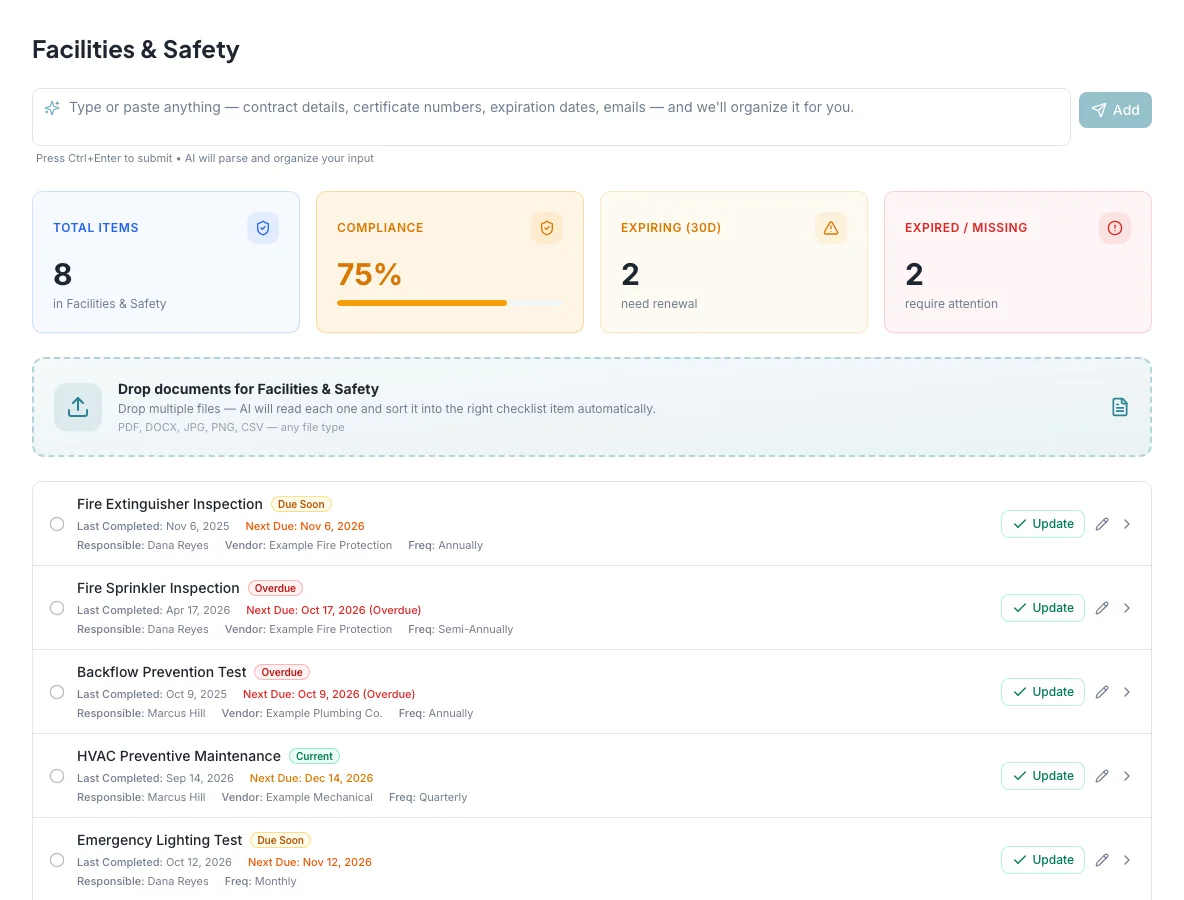The width and height of the screenshot is (1184, 900).
Task: Click 'Next Due: Oct 17, 2026 (Overdue)' text
Action: coord(334,610)
